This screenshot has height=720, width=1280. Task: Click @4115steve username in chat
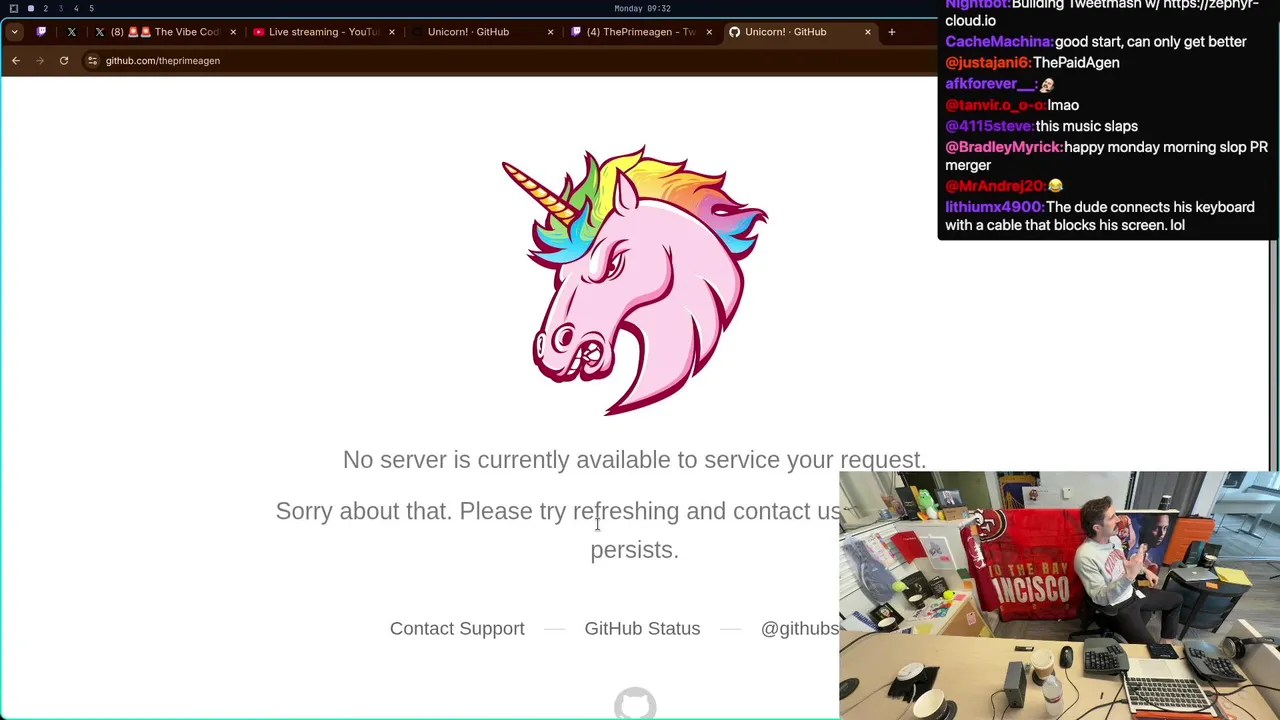pos(990,126)
